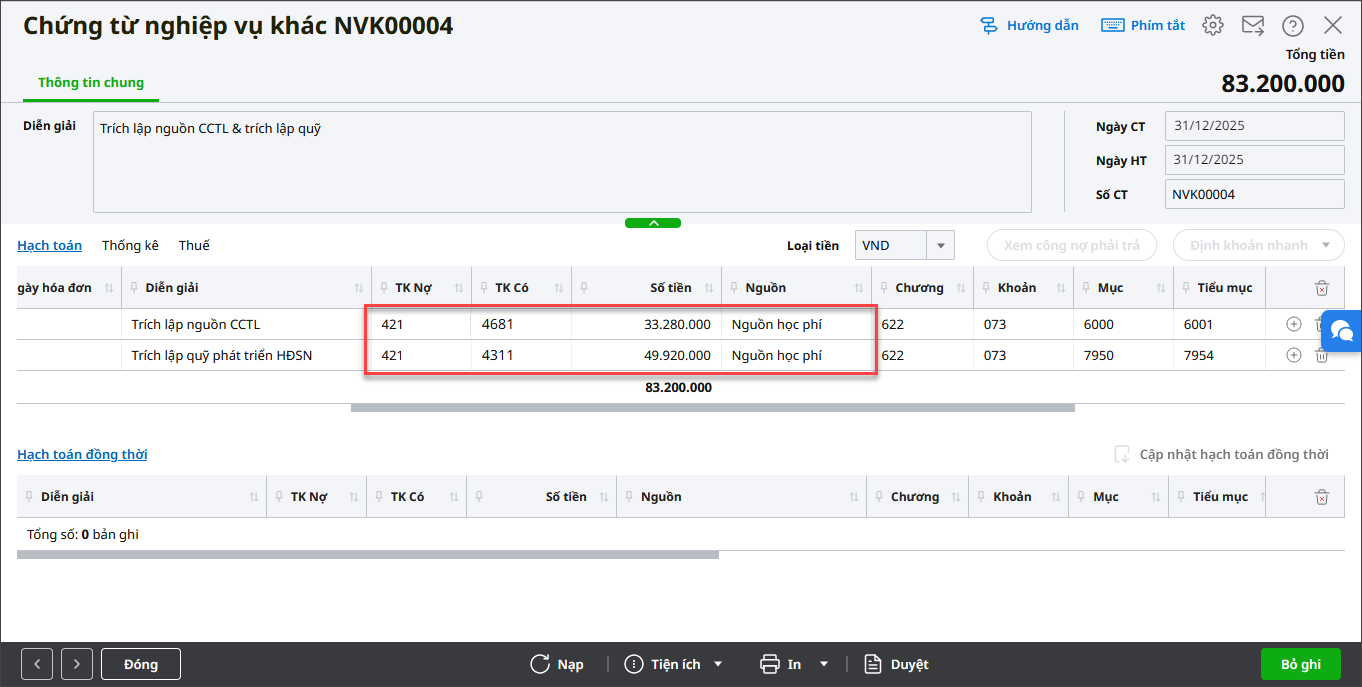Click the Duyệt browse button
The width and height of the screenshot is (1362, 687).
(x=897, y=664)
